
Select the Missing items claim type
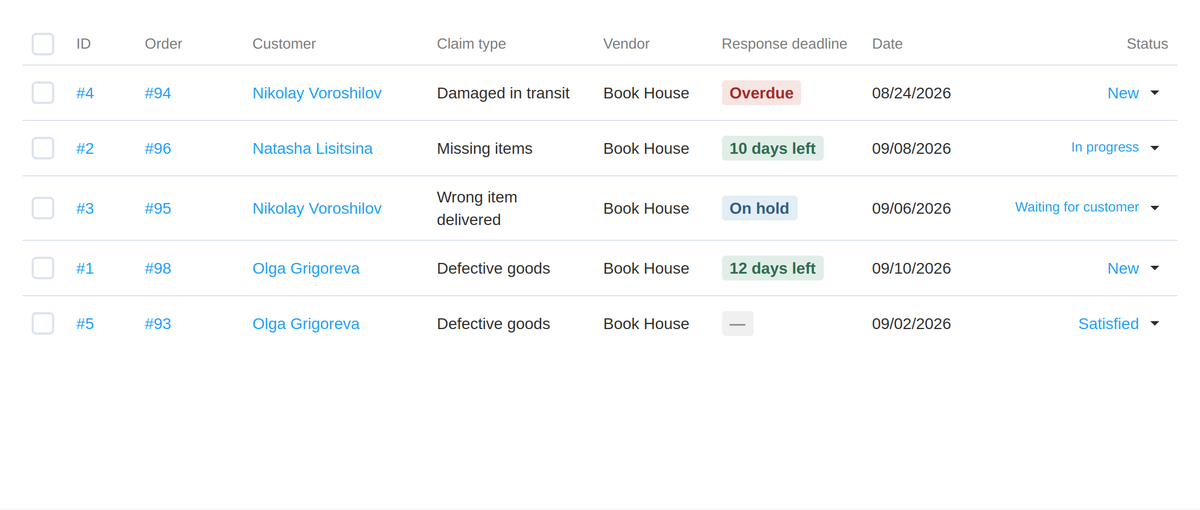(x=485, y=148)
